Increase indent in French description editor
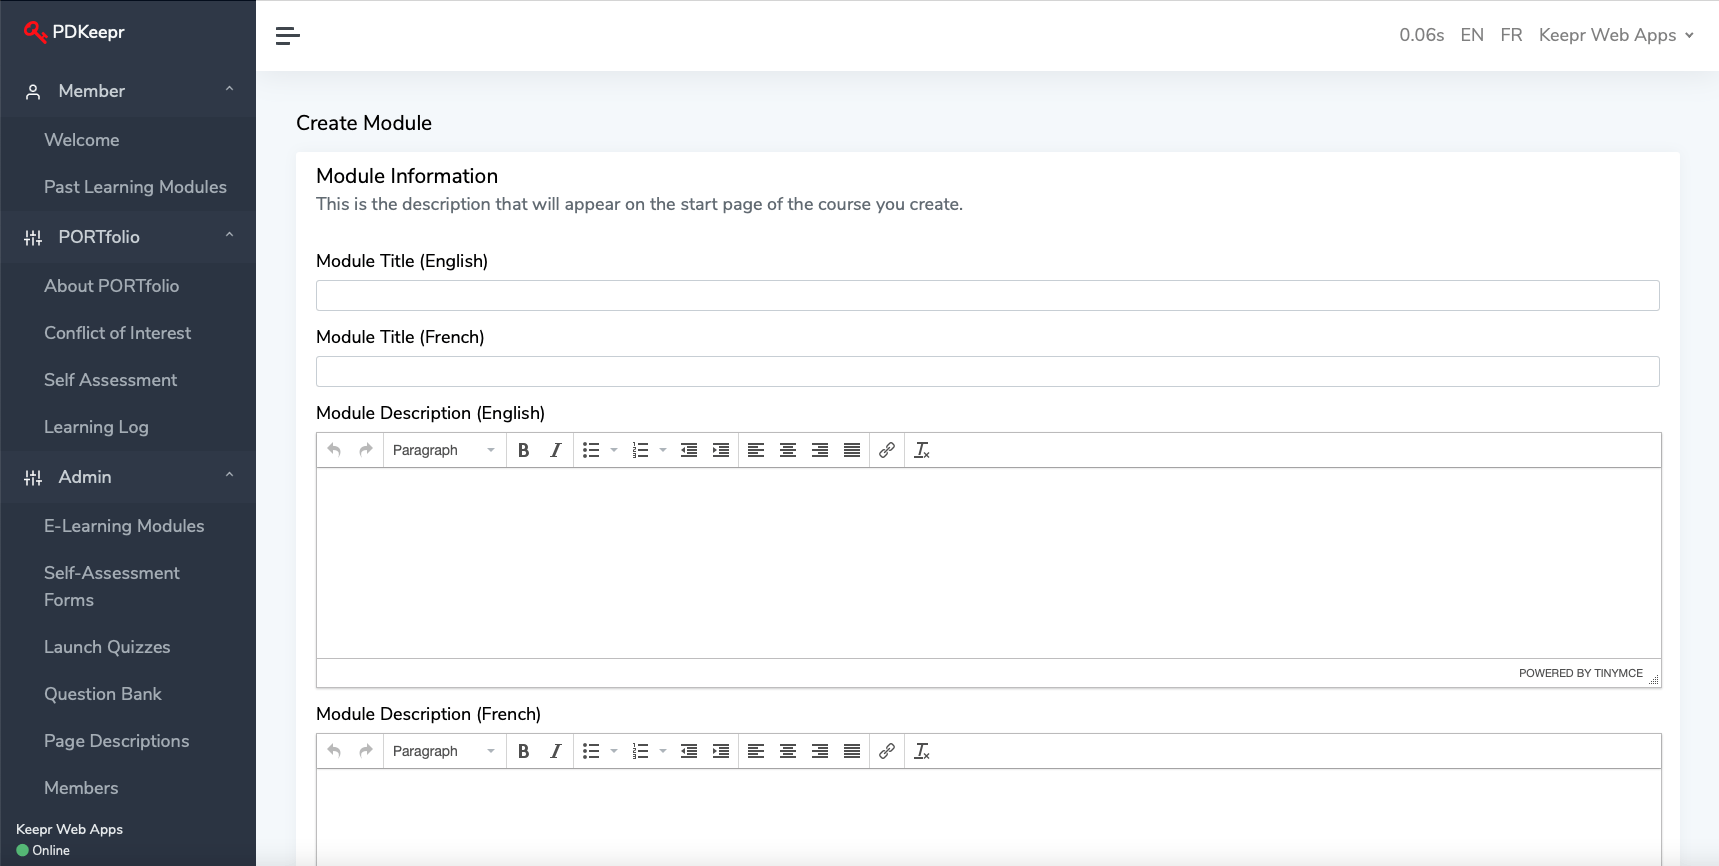1719x866 pixels. (721, 751)
